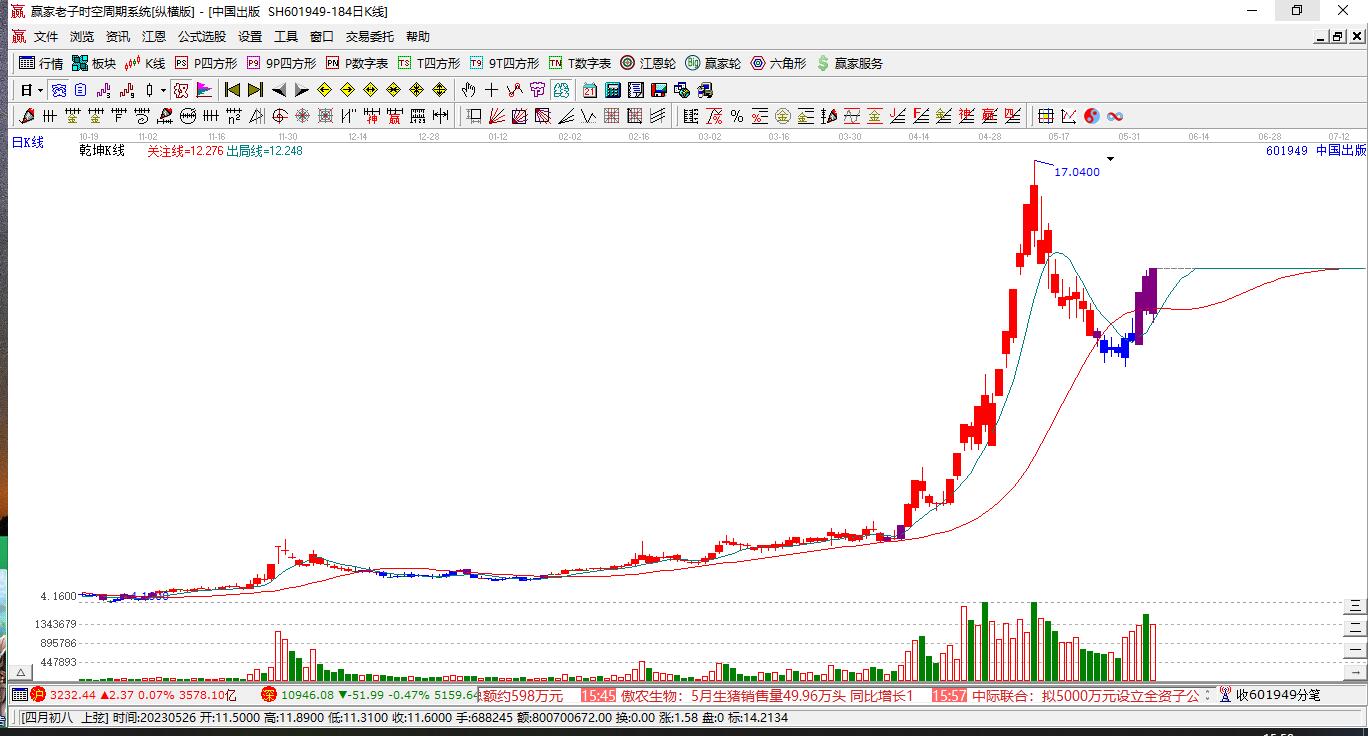Click the red circular target icon
The height and width of the screenshot is (736, 1368).
click(x=280, y=116)
